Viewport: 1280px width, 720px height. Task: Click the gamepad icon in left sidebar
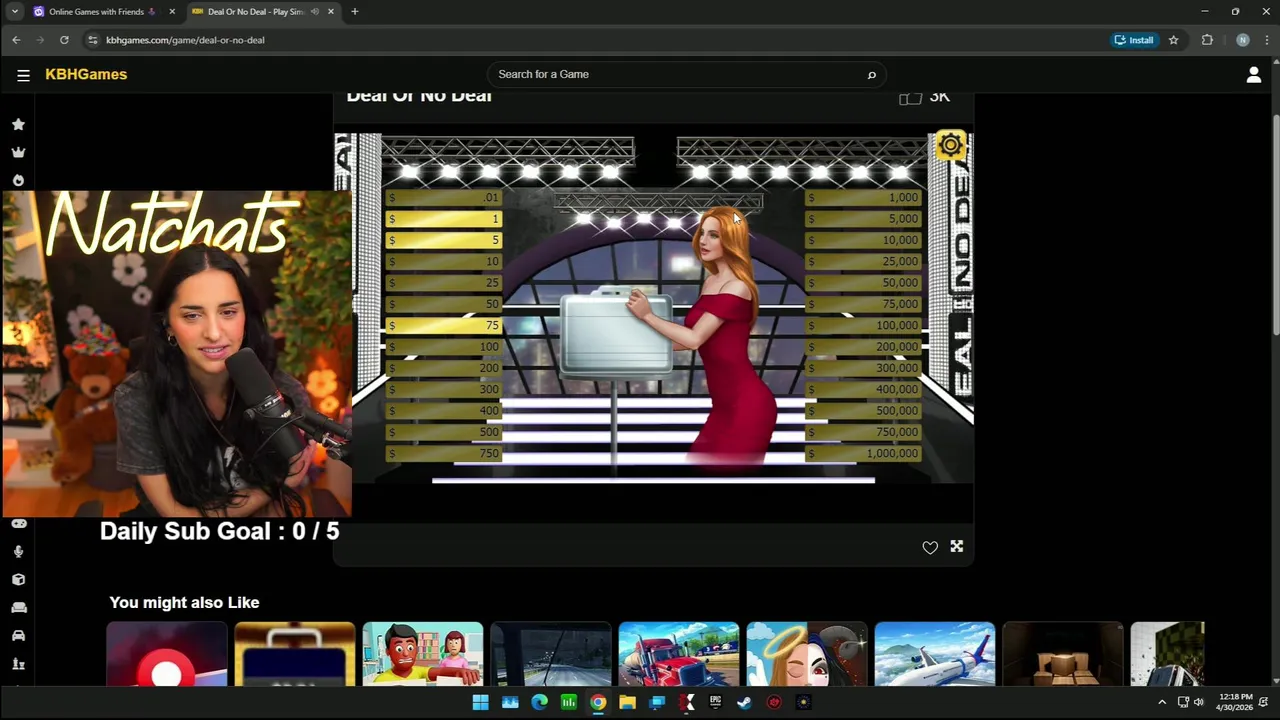[x=18, y=523]
